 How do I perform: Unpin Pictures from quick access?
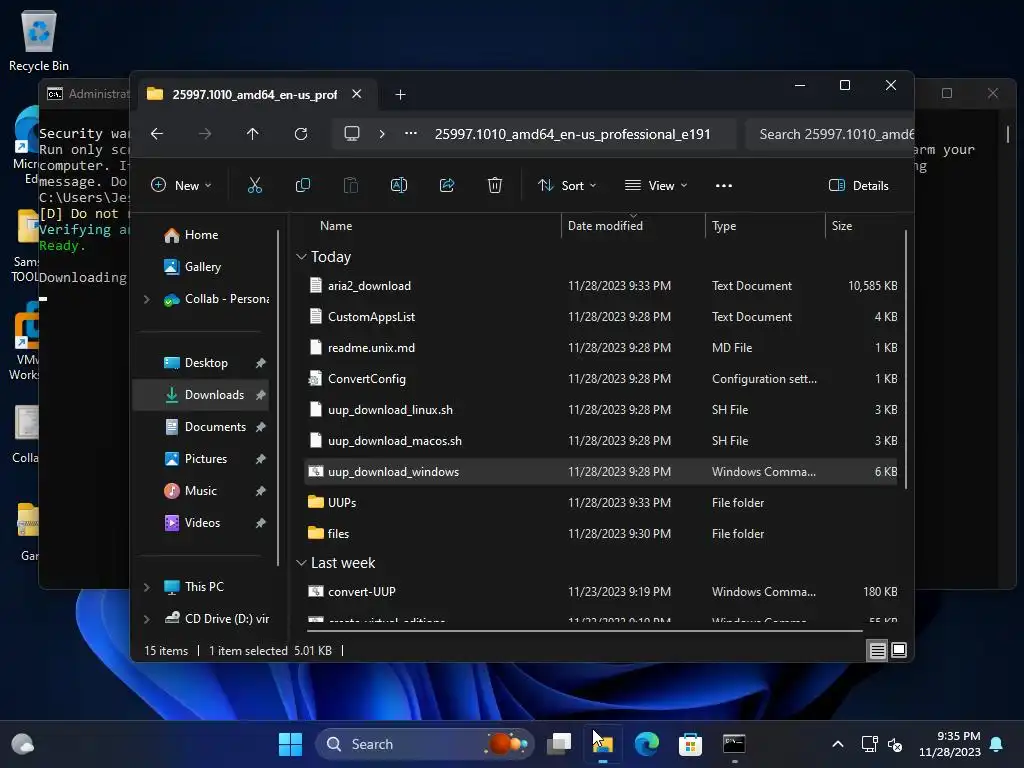coord(261,459)
